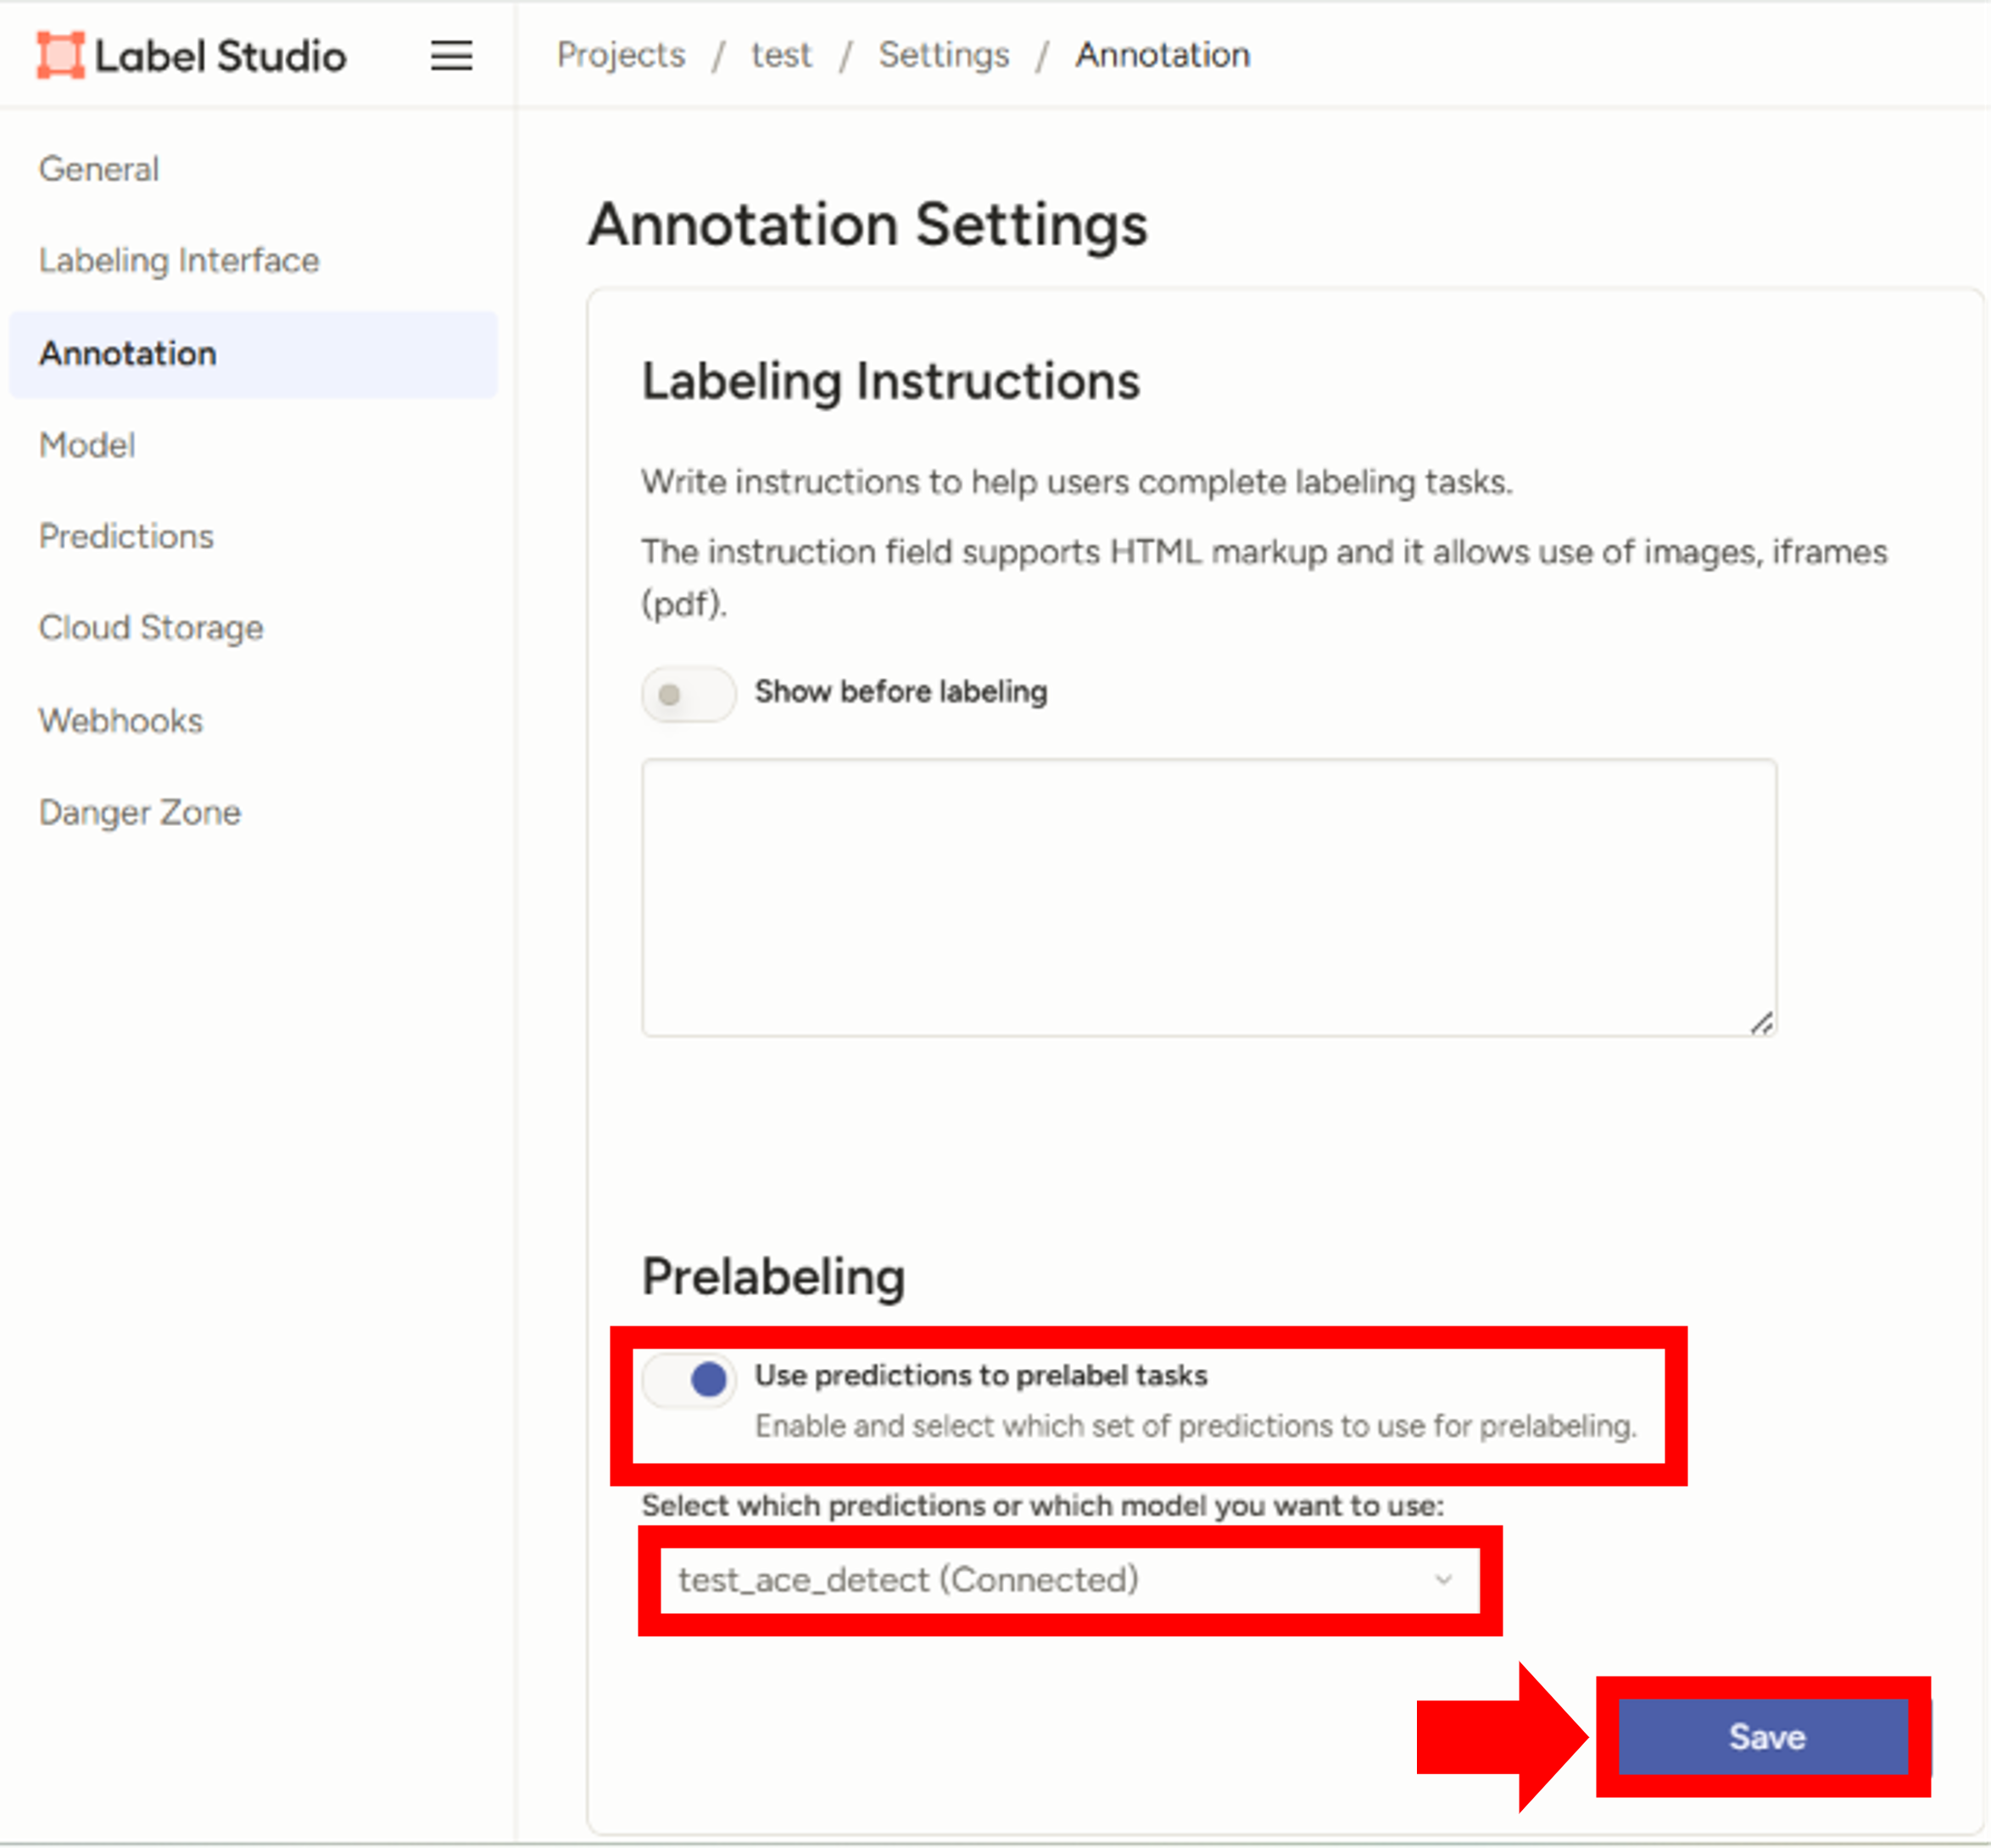The image size is (1991, 1848).
Task: Click the Label Studio logo
Action: 191,55
